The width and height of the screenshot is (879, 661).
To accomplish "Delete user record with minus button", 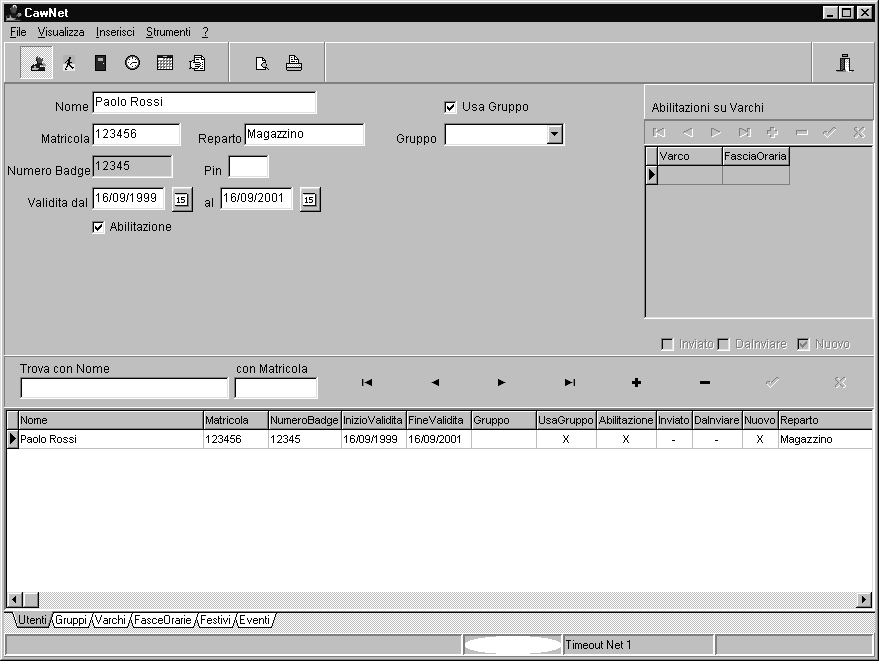I will (705, 382).
